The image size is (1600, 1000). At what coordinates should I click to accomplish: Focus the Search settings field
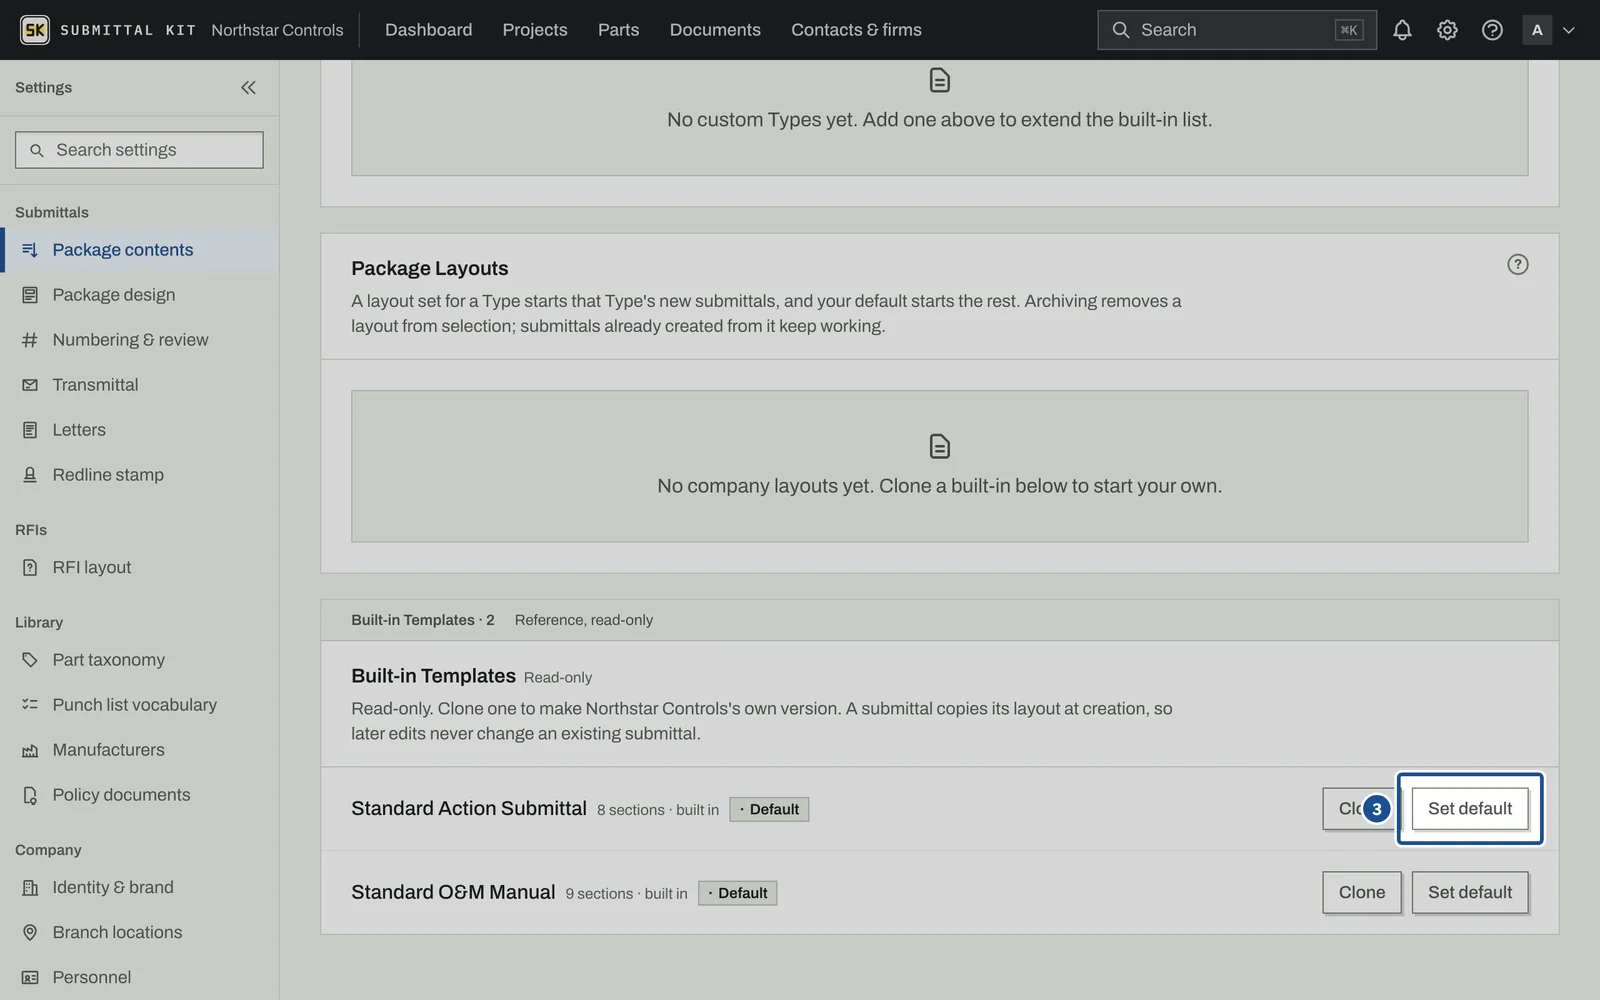(139, 150)
